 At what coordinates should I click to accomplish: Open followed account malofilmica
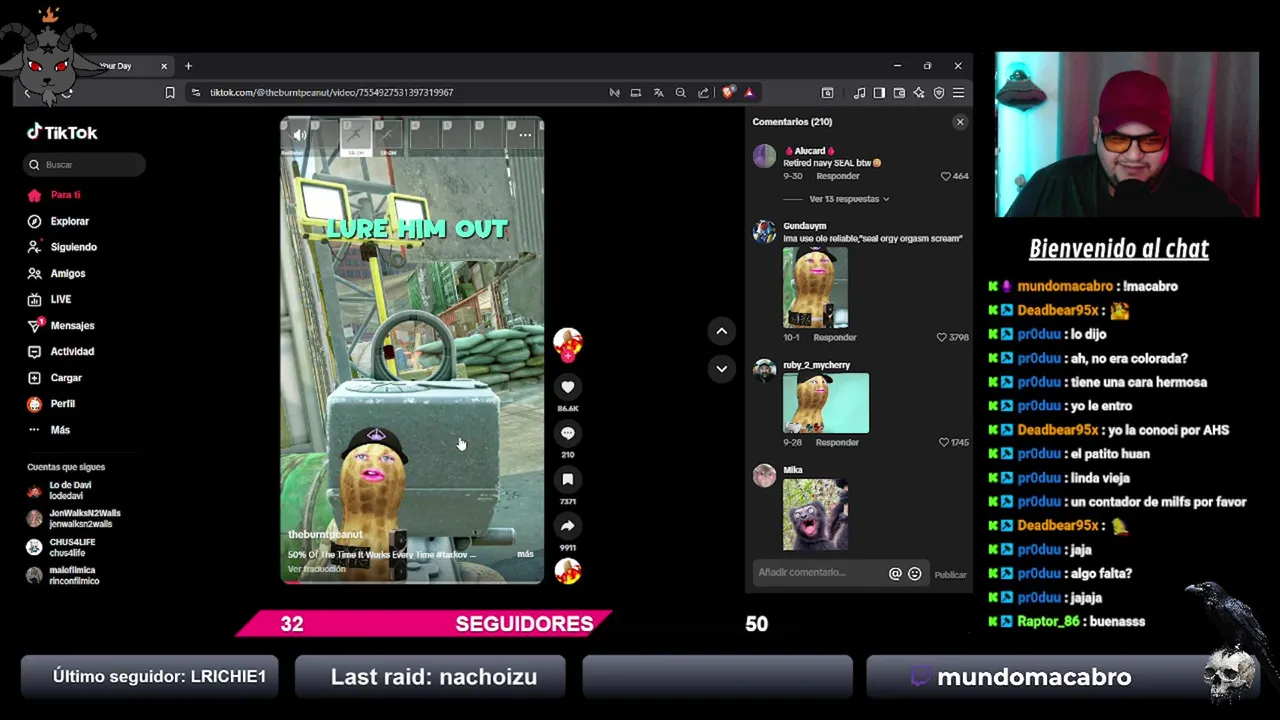click(x=64, y=575)
